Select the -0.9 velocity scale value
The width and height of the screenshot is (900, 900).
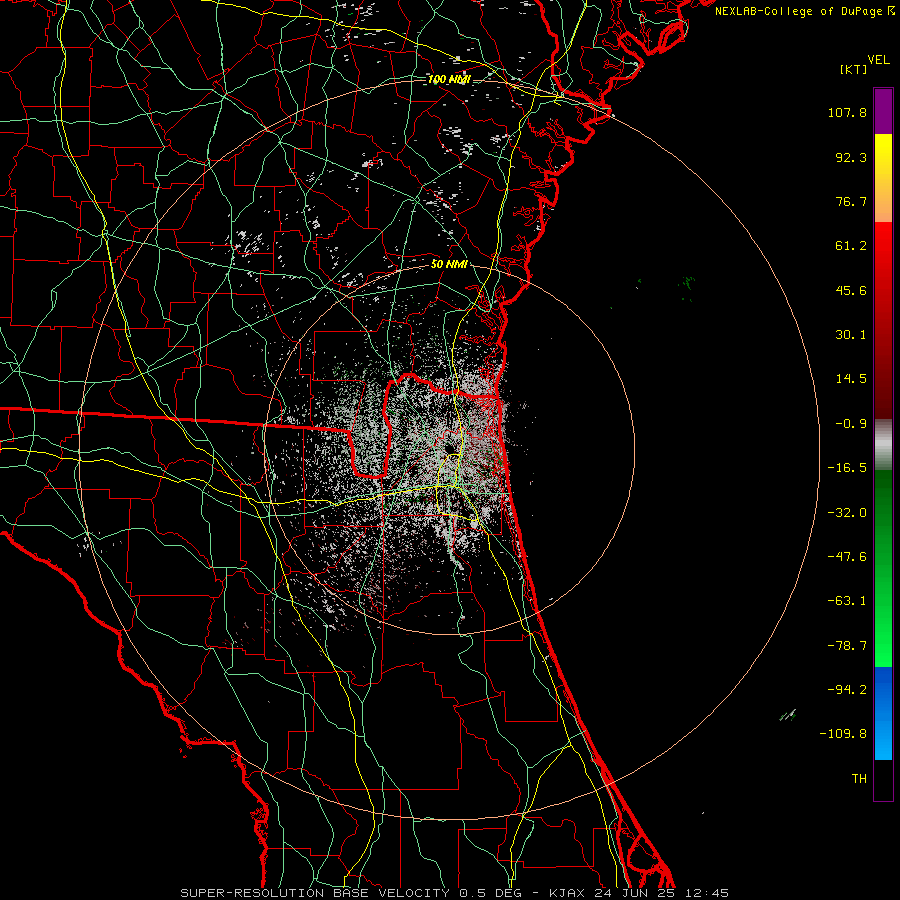pos(851,424)
